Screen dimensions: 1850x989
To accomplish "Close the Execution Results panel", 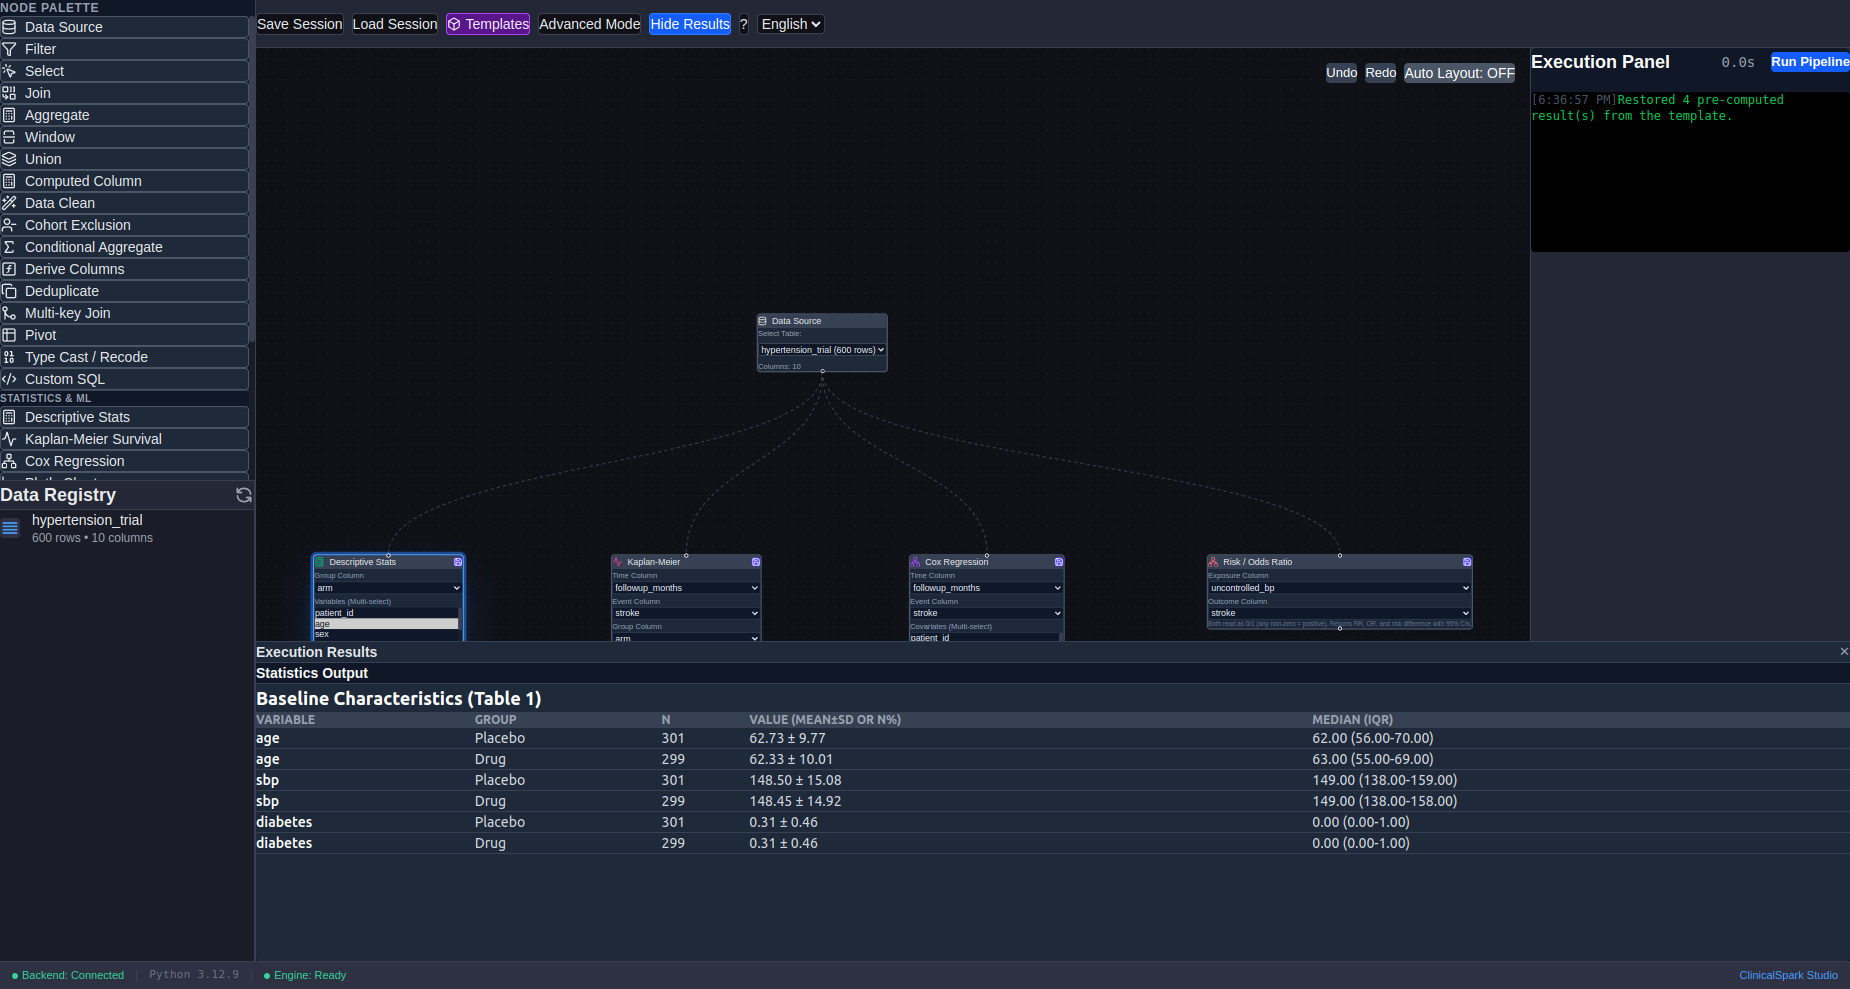I will (1844, 651).
